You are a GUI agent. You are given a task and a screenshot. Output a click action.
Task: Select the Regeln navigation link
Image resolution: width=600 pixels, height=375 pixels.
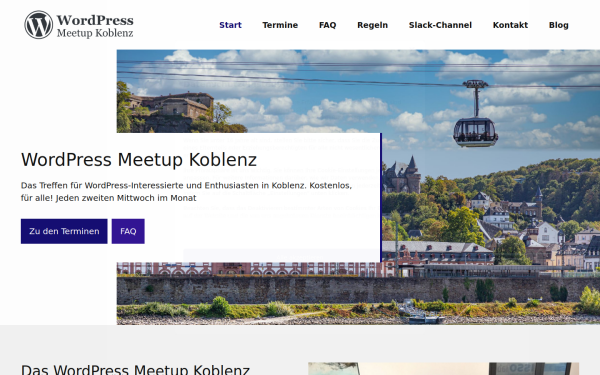click(372, 25)
